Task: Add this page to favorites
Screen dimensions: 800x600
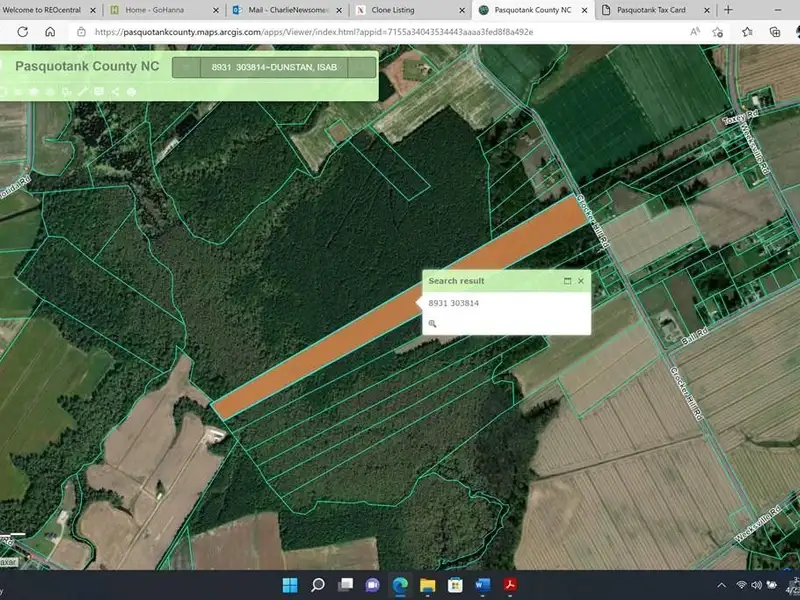Action: pos(718,31)
